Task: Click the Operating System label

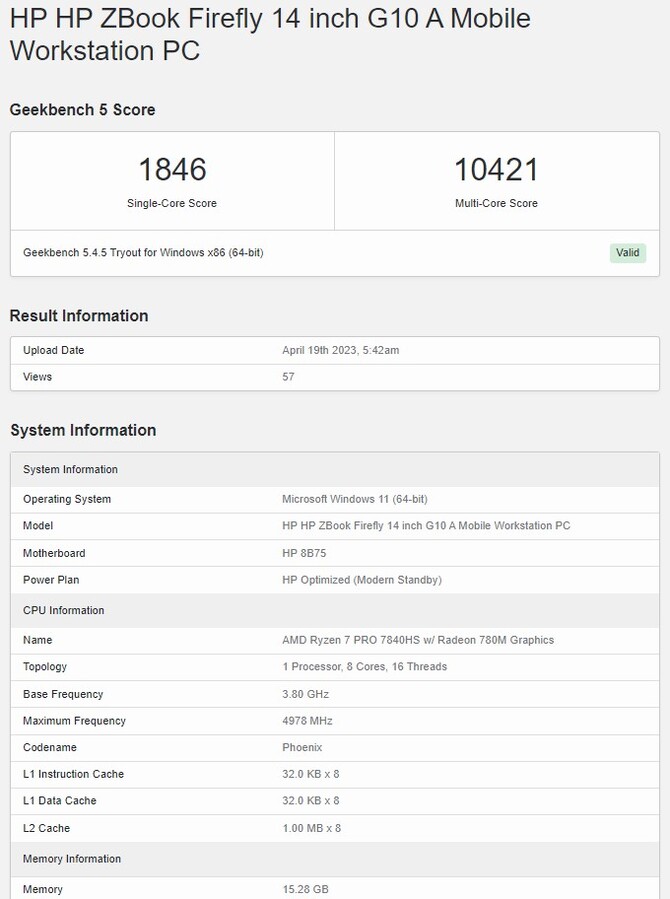Action: coord(67,499)
